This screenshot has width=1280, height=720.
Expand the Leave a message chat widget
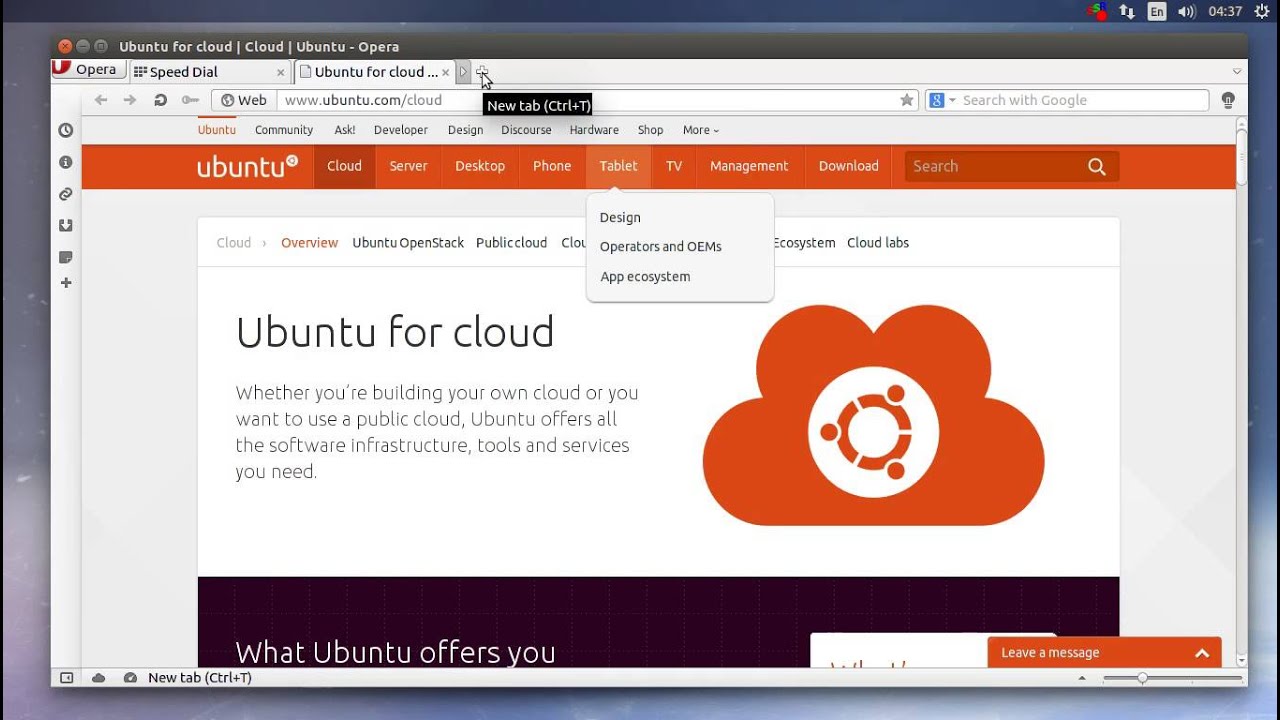tap(1104, 652)
